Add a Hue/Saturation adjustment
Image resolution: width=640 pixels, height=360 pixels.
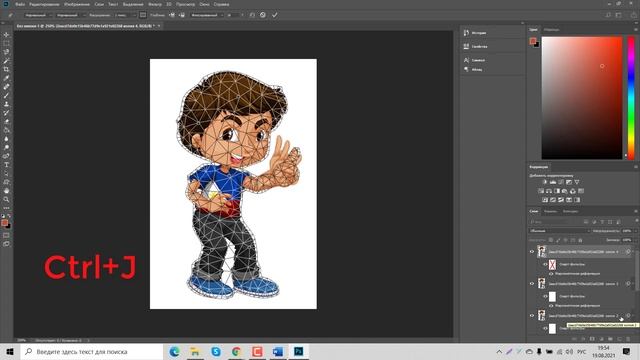point(541,191)
